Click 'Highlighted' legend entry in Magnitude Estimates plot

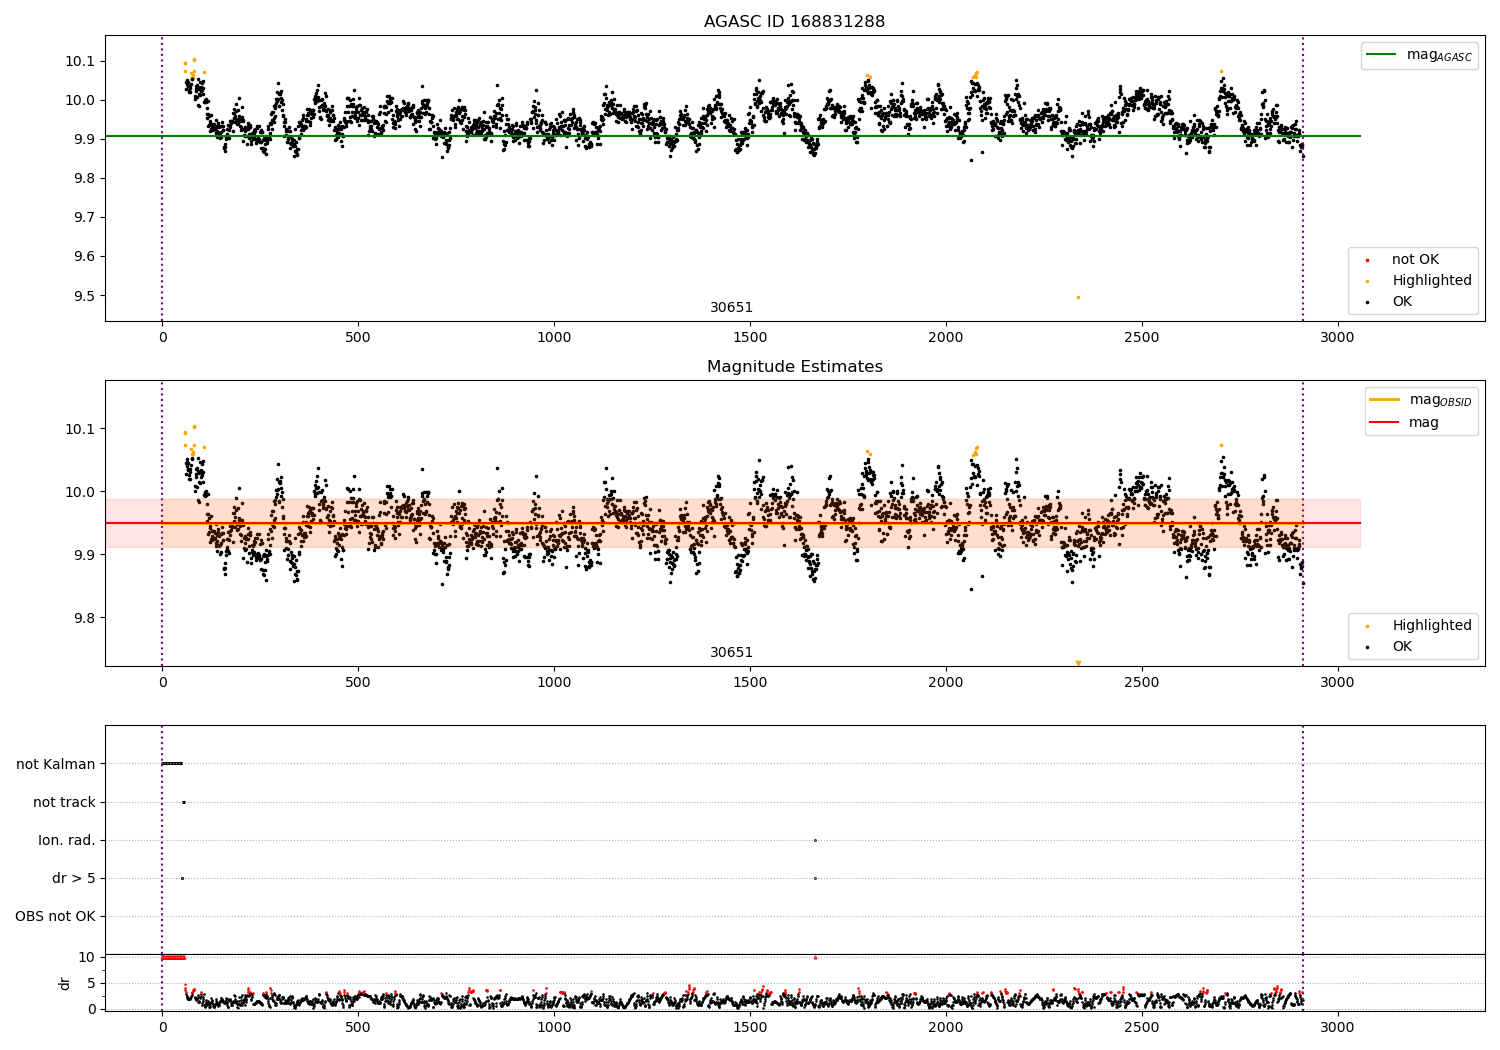[1418, 626]
